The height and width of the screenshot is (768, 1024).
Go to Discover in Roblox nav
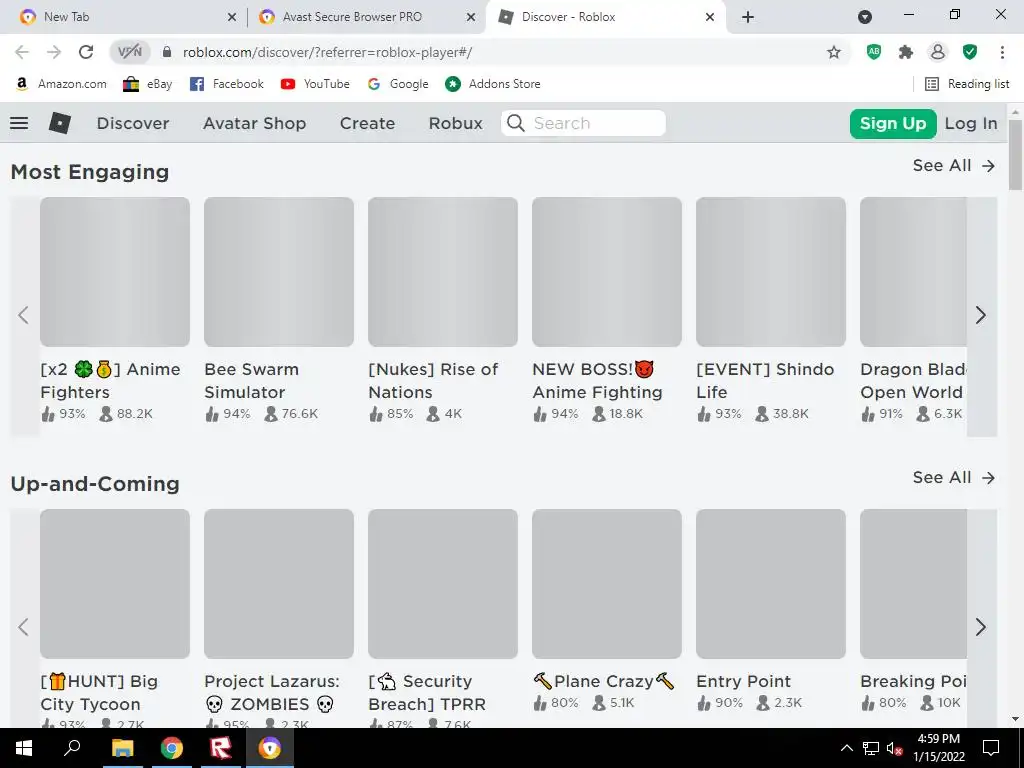point(133,123)
